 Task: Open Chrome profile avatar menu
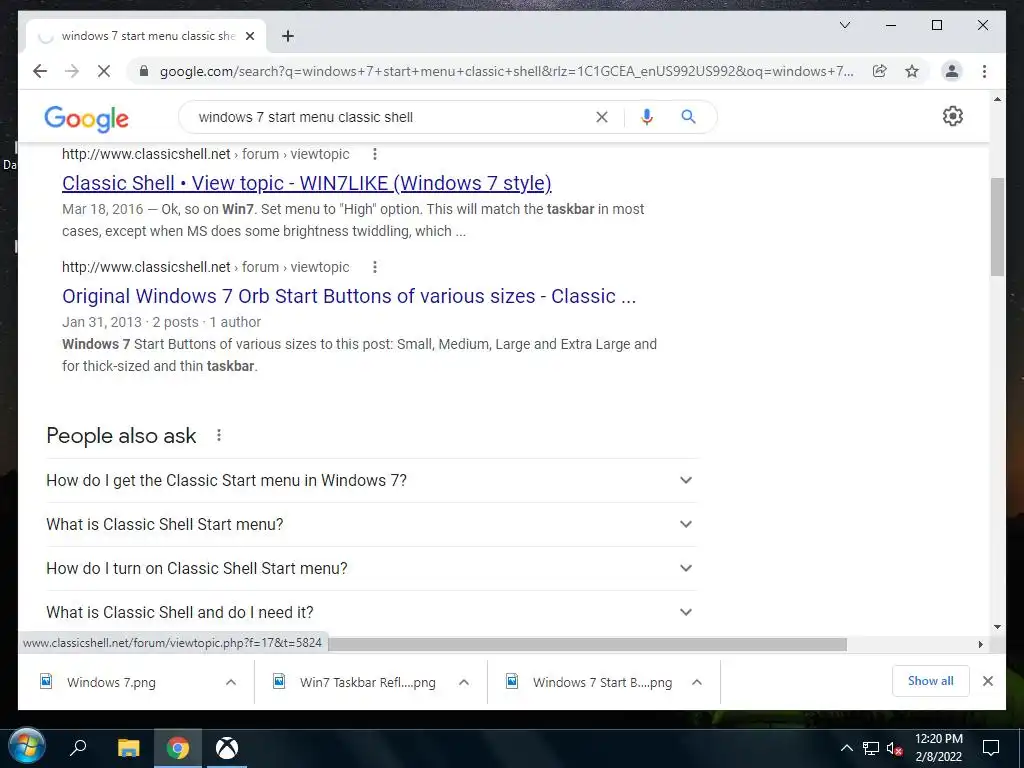point(952,71)
